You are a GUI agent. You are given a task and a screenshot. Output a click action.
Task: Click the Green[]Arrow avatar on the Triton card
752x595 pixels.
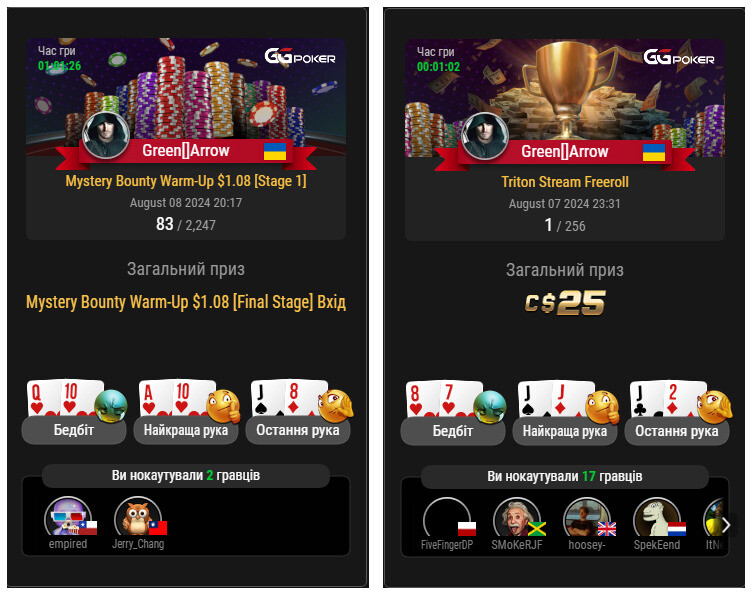(x=485, y=136)
